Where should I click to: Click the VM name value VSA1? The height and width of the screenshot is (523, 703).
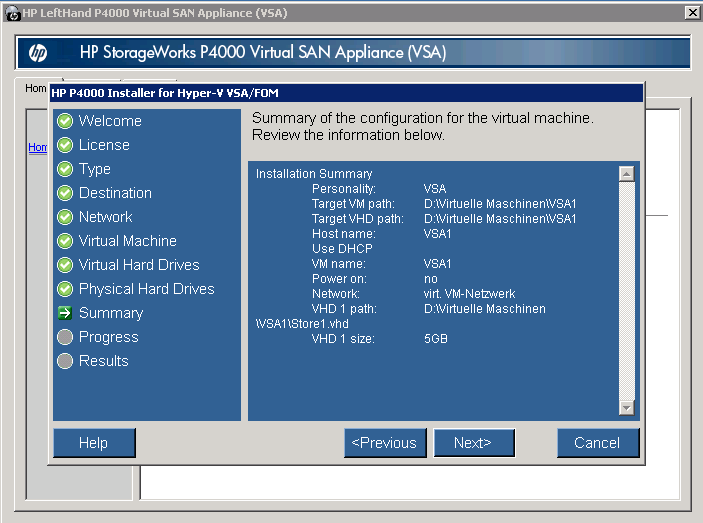click(438, 264)
